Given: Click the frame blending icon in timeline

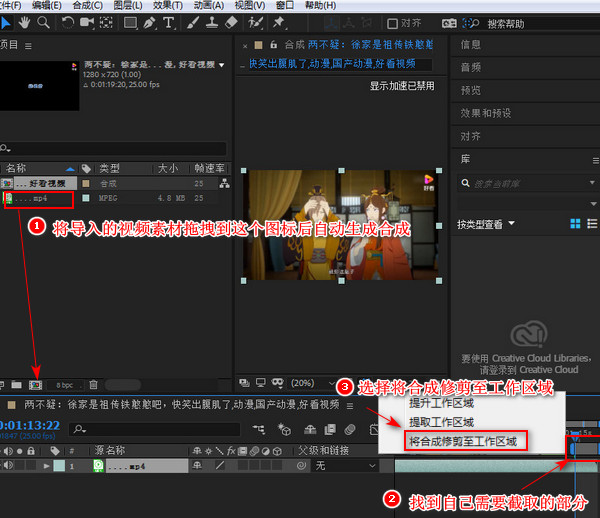Looking at the screenshot, I should click(x=330, y=430).
